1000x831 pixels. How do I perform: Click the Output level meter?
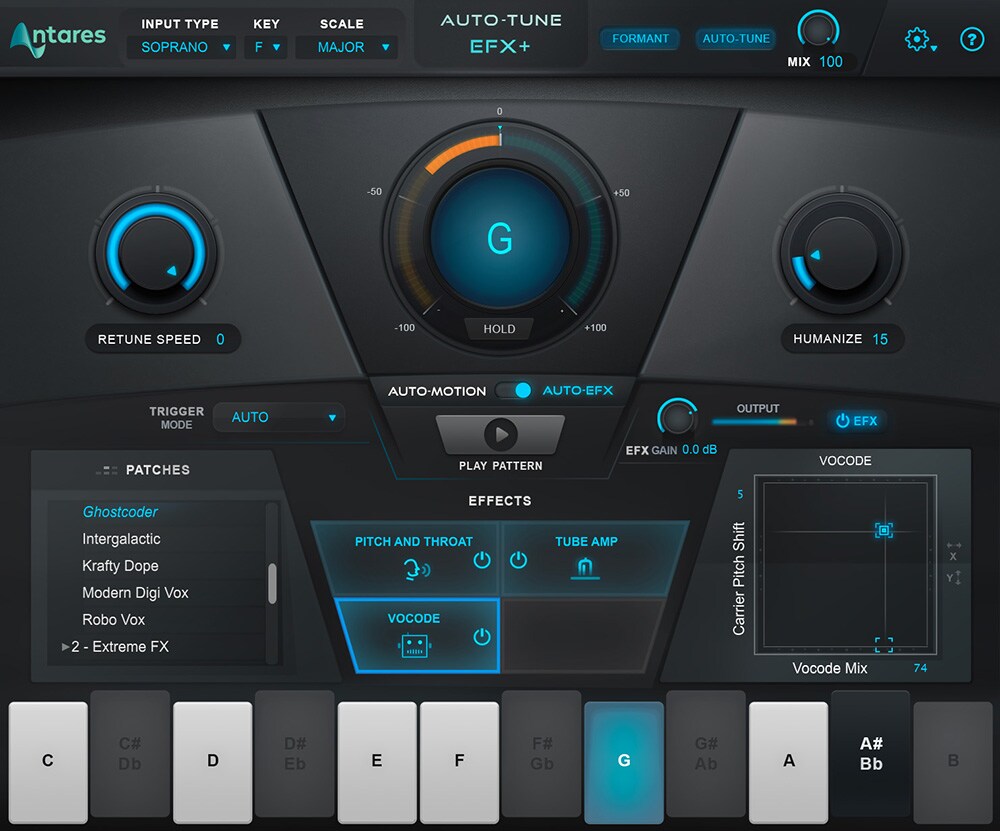[763, 422]
